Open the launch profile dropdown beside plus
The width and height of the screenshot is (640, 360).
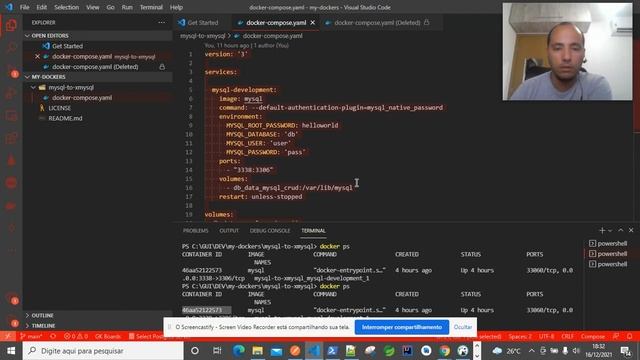tap(610, 231)
